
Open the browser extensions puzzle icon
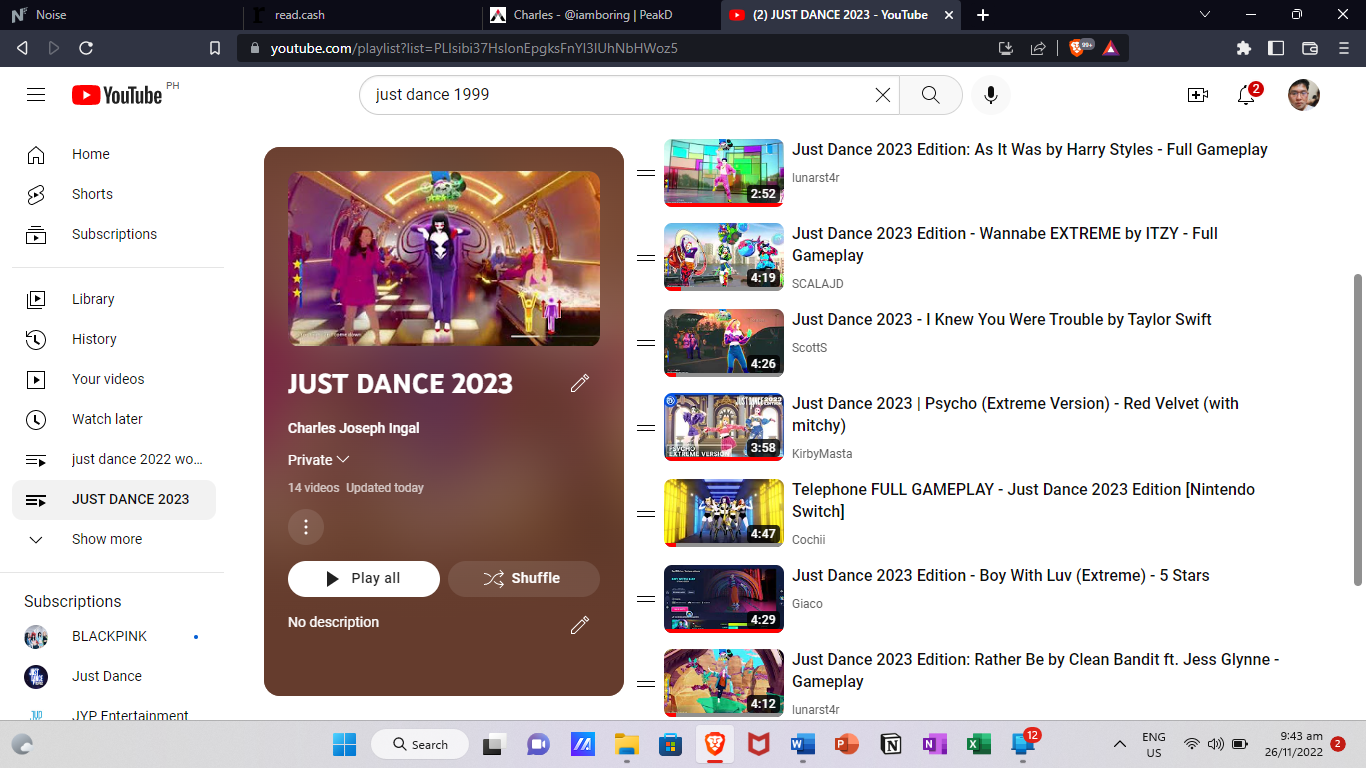[x=1244, y=48]
